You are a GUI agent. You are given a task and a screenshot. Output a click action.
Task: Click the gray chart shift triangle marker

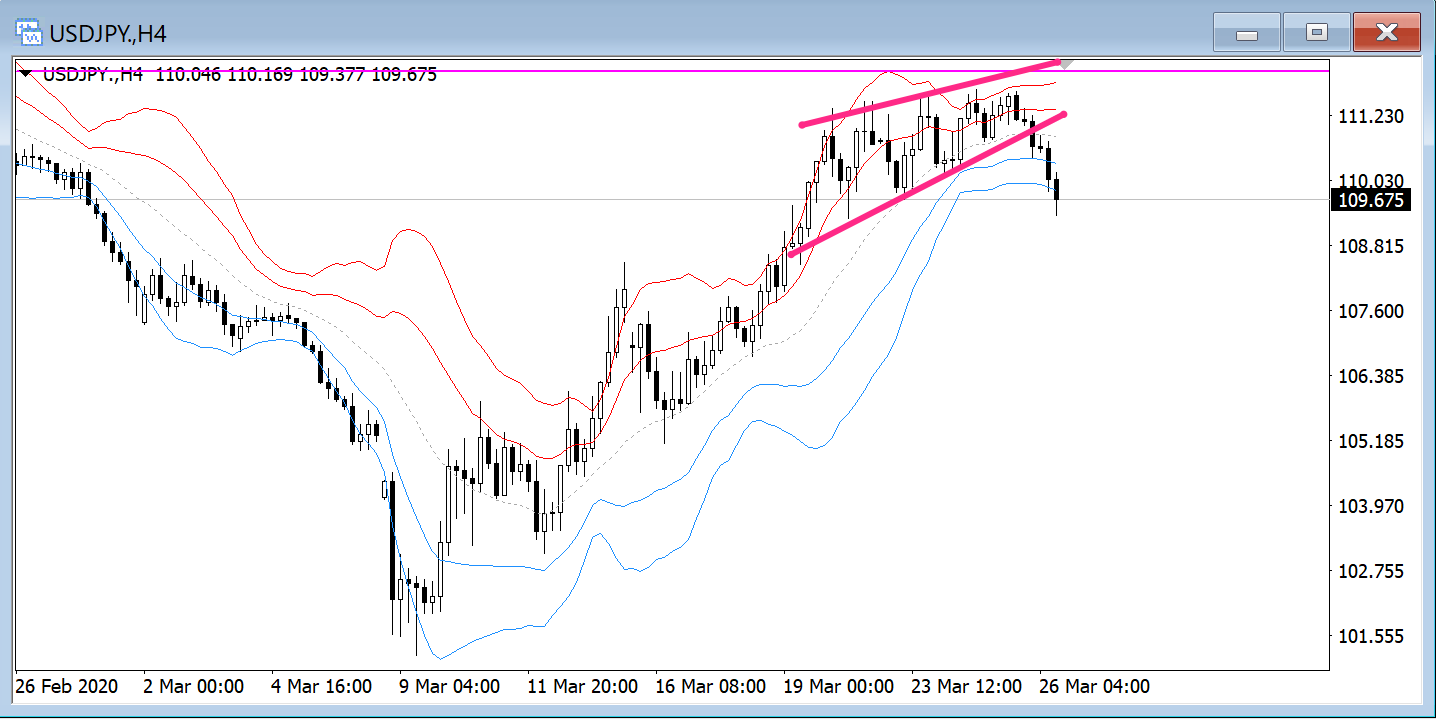tap(1067, 63)
